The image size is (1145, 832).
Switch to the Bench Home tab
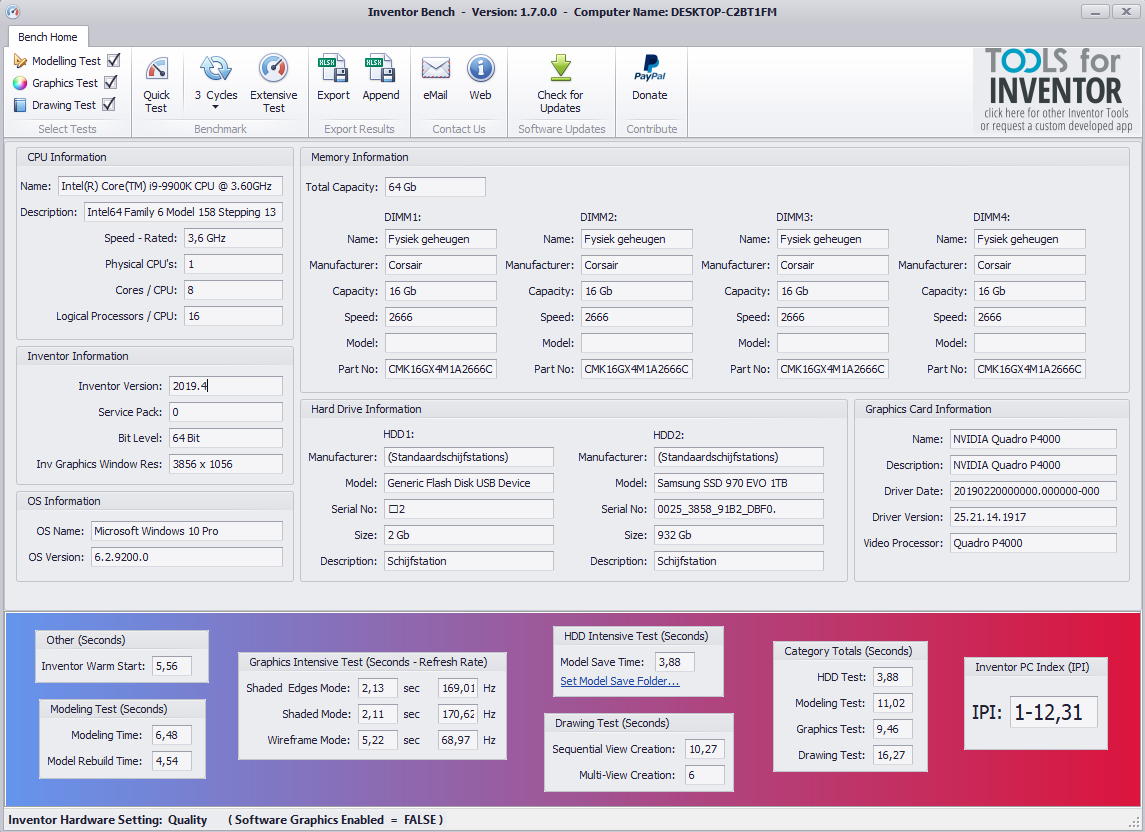47,37
